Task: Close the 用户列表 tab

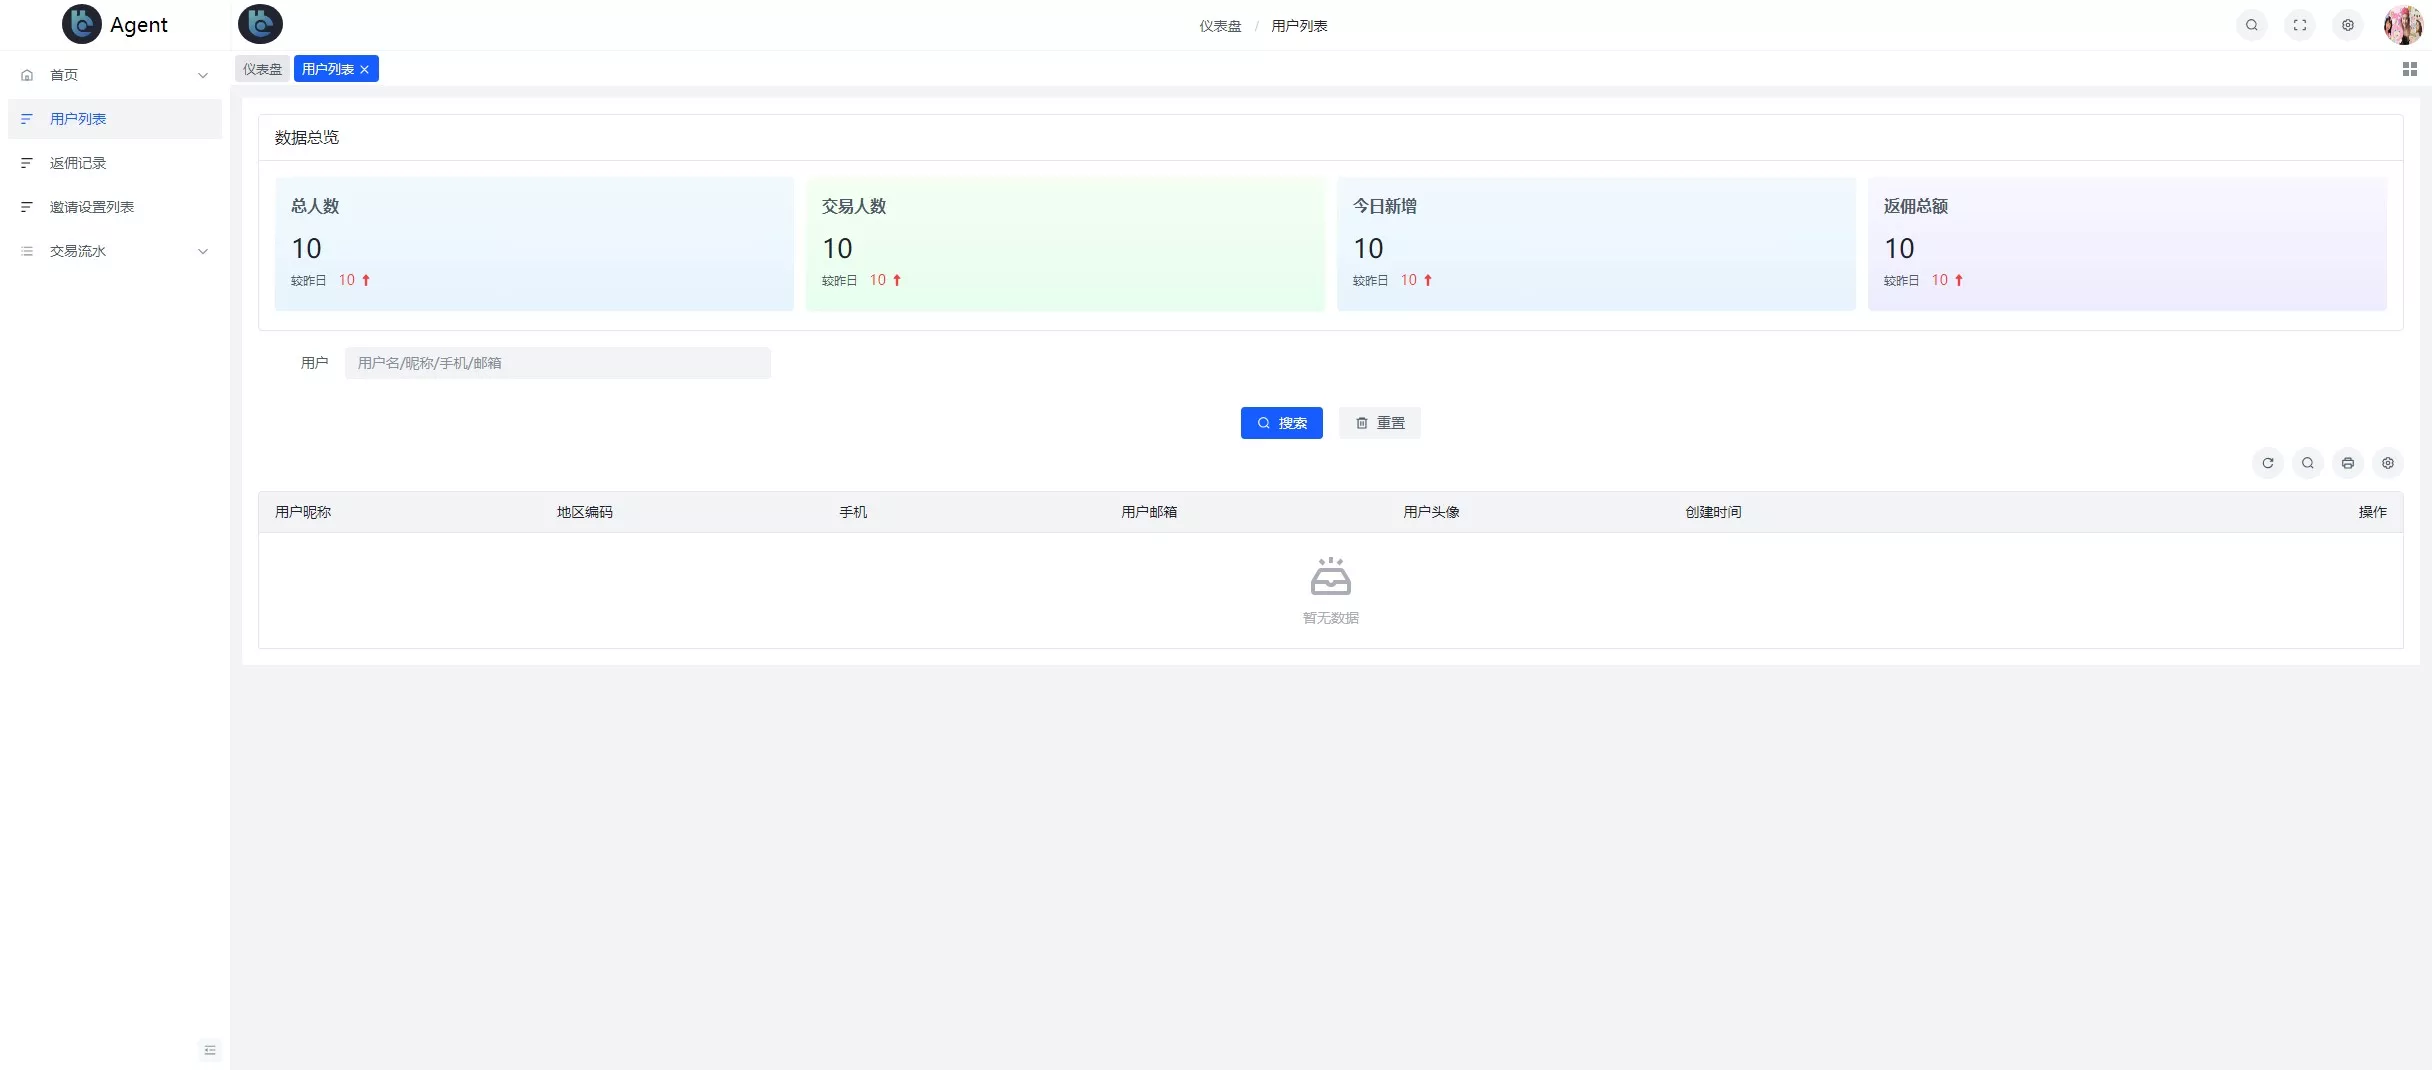Action: pyautogui.click(x=365, y=69)
